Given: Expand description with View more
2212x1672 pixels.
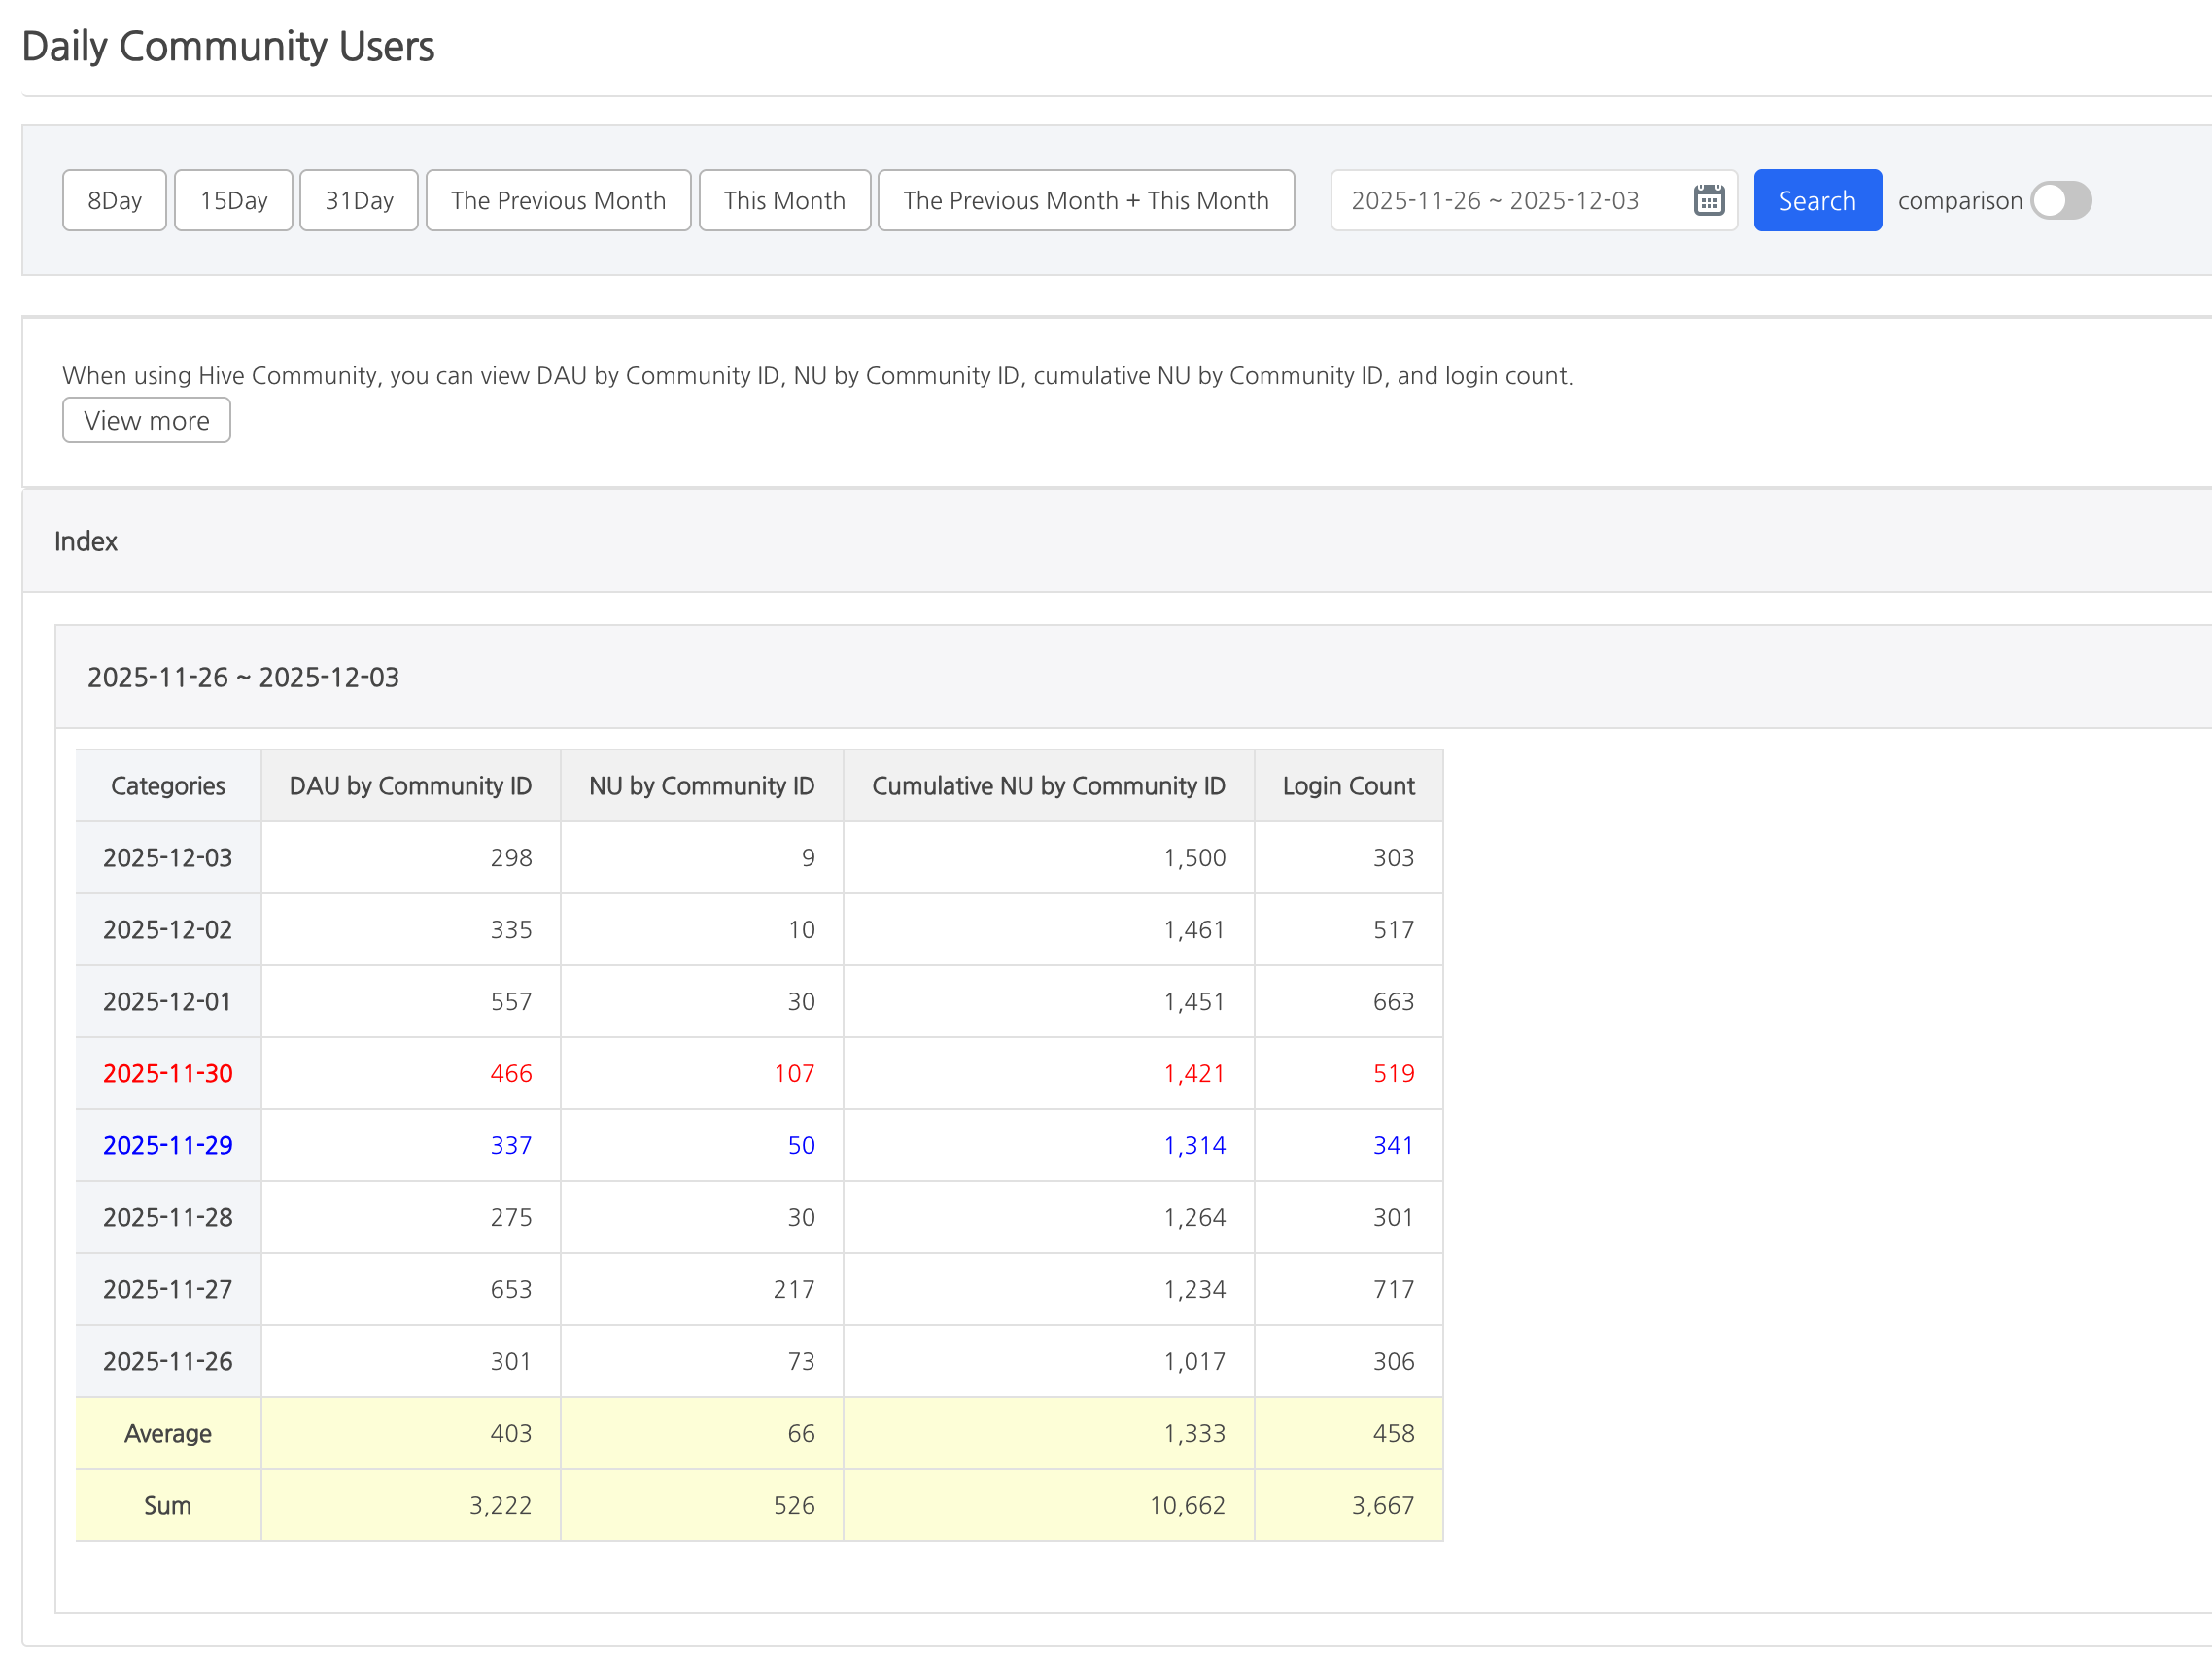Looking at the screenshot, I should tap(146, 420).
